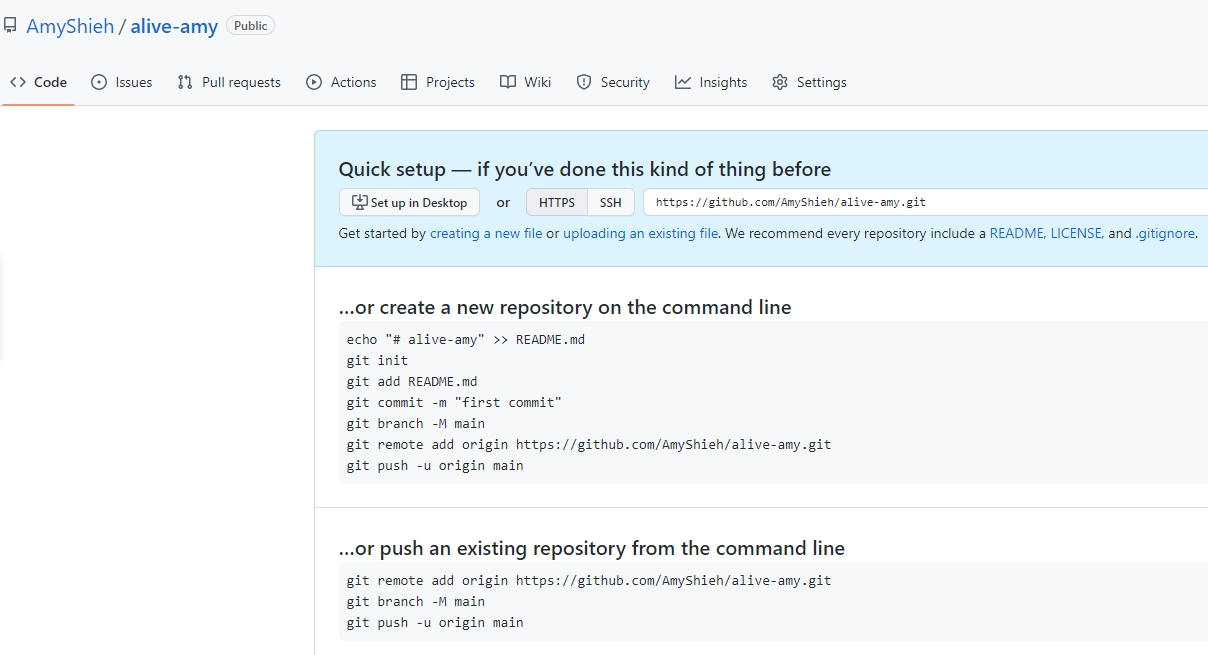Open the repository Settings tab
The width and height of the screenshot is (1208, 655).
point(810,82)
